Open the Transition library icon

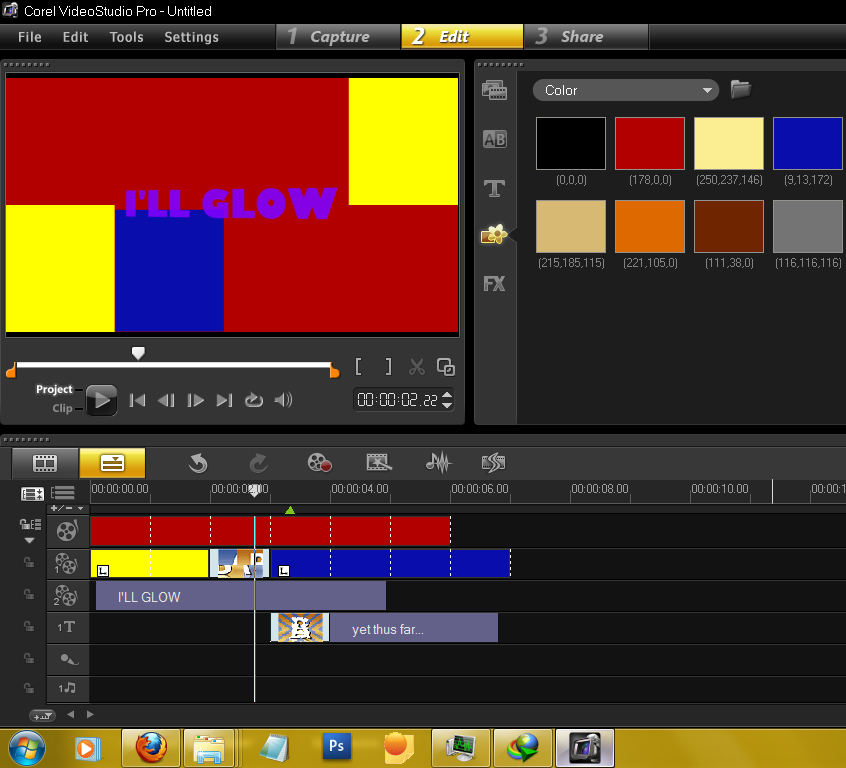[x=494, y=139]
